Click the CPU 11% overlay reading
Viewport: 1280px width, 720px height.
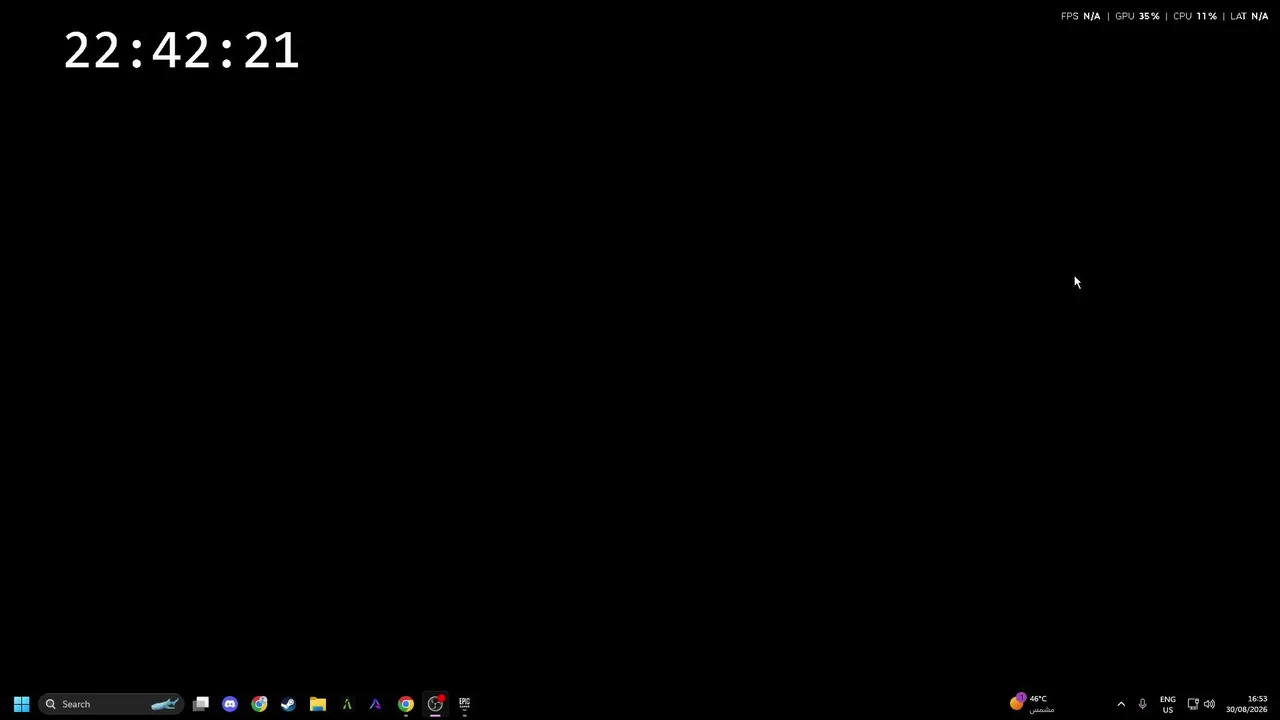(1195, 16)
